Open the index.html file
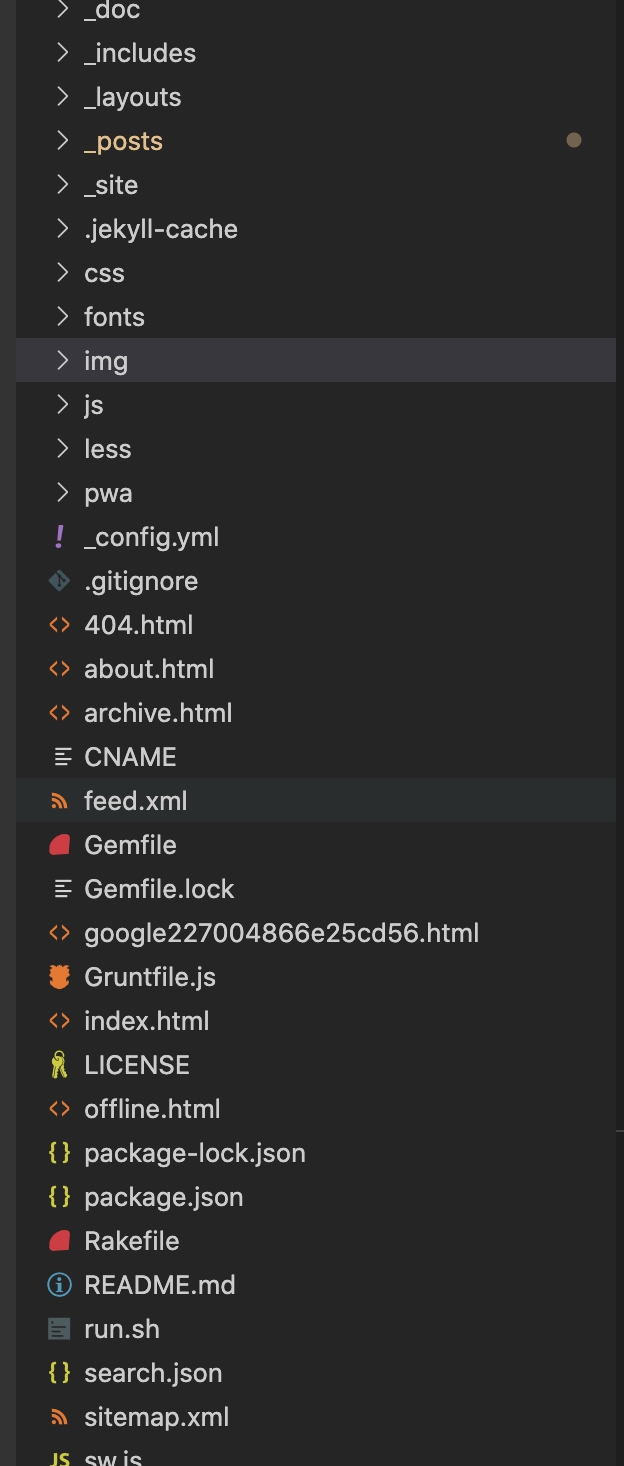The height and width of the screenshot is (1466, 624). (147, 1021)
